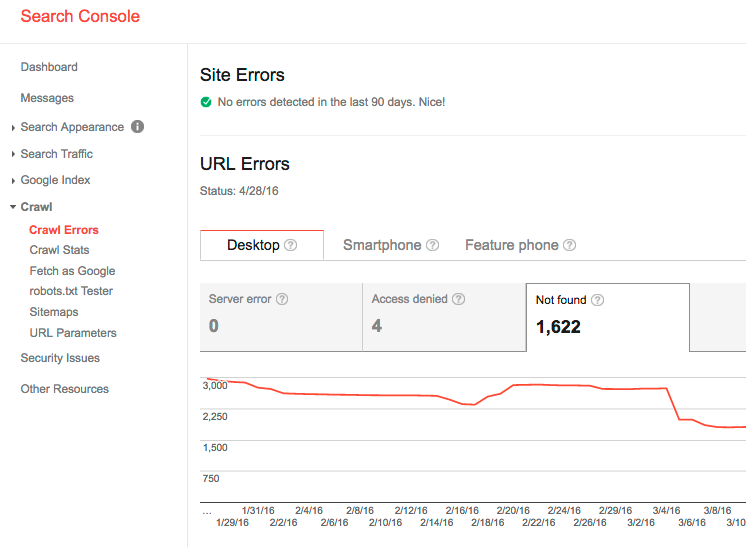Click the 2/29/16 date label
Viewport: 746px width, 547px height.
(615, 510)
